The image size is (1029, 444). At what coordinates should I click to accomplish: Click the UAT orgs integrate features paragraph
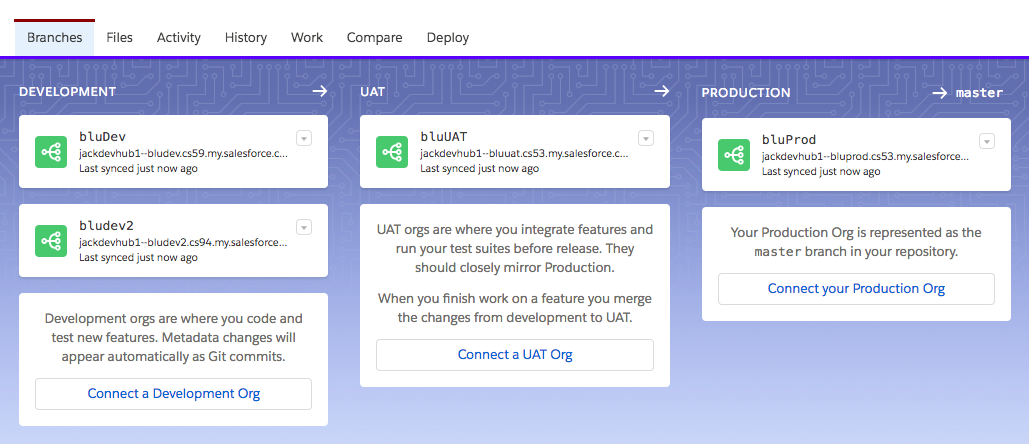click(x=514, y=249)
